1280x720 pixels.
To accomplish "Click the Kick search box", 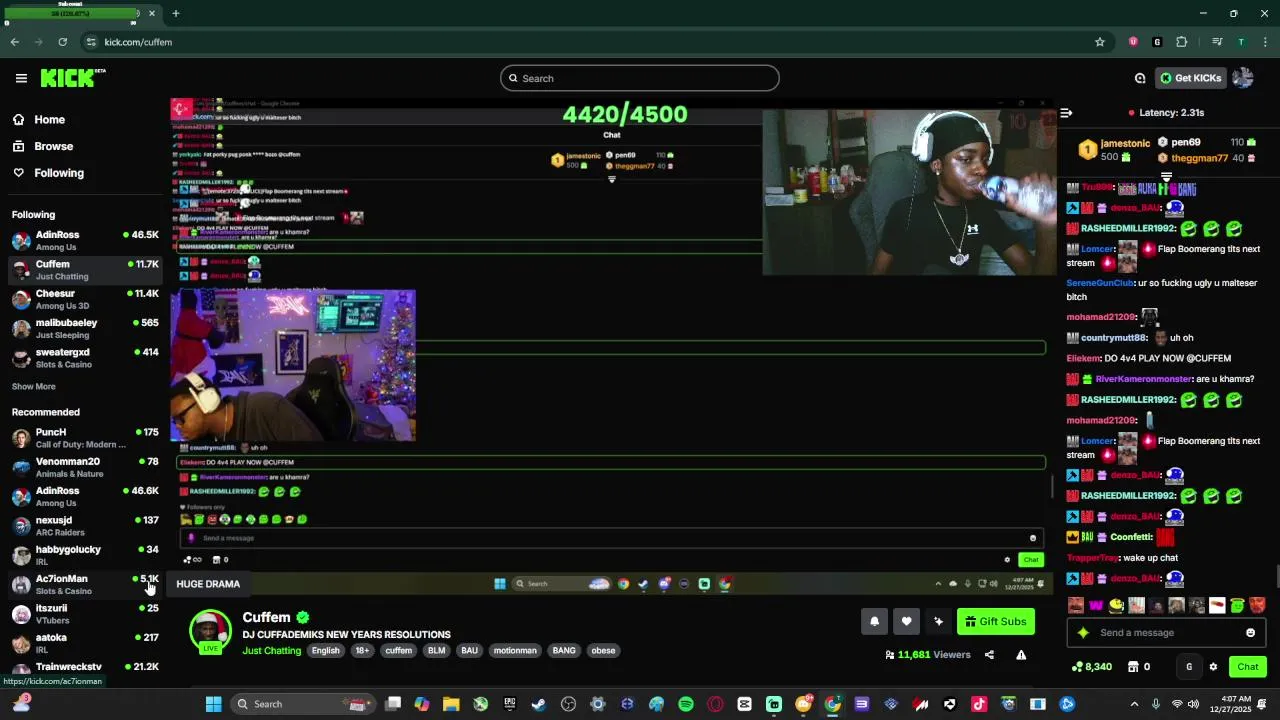I will 640,78.
